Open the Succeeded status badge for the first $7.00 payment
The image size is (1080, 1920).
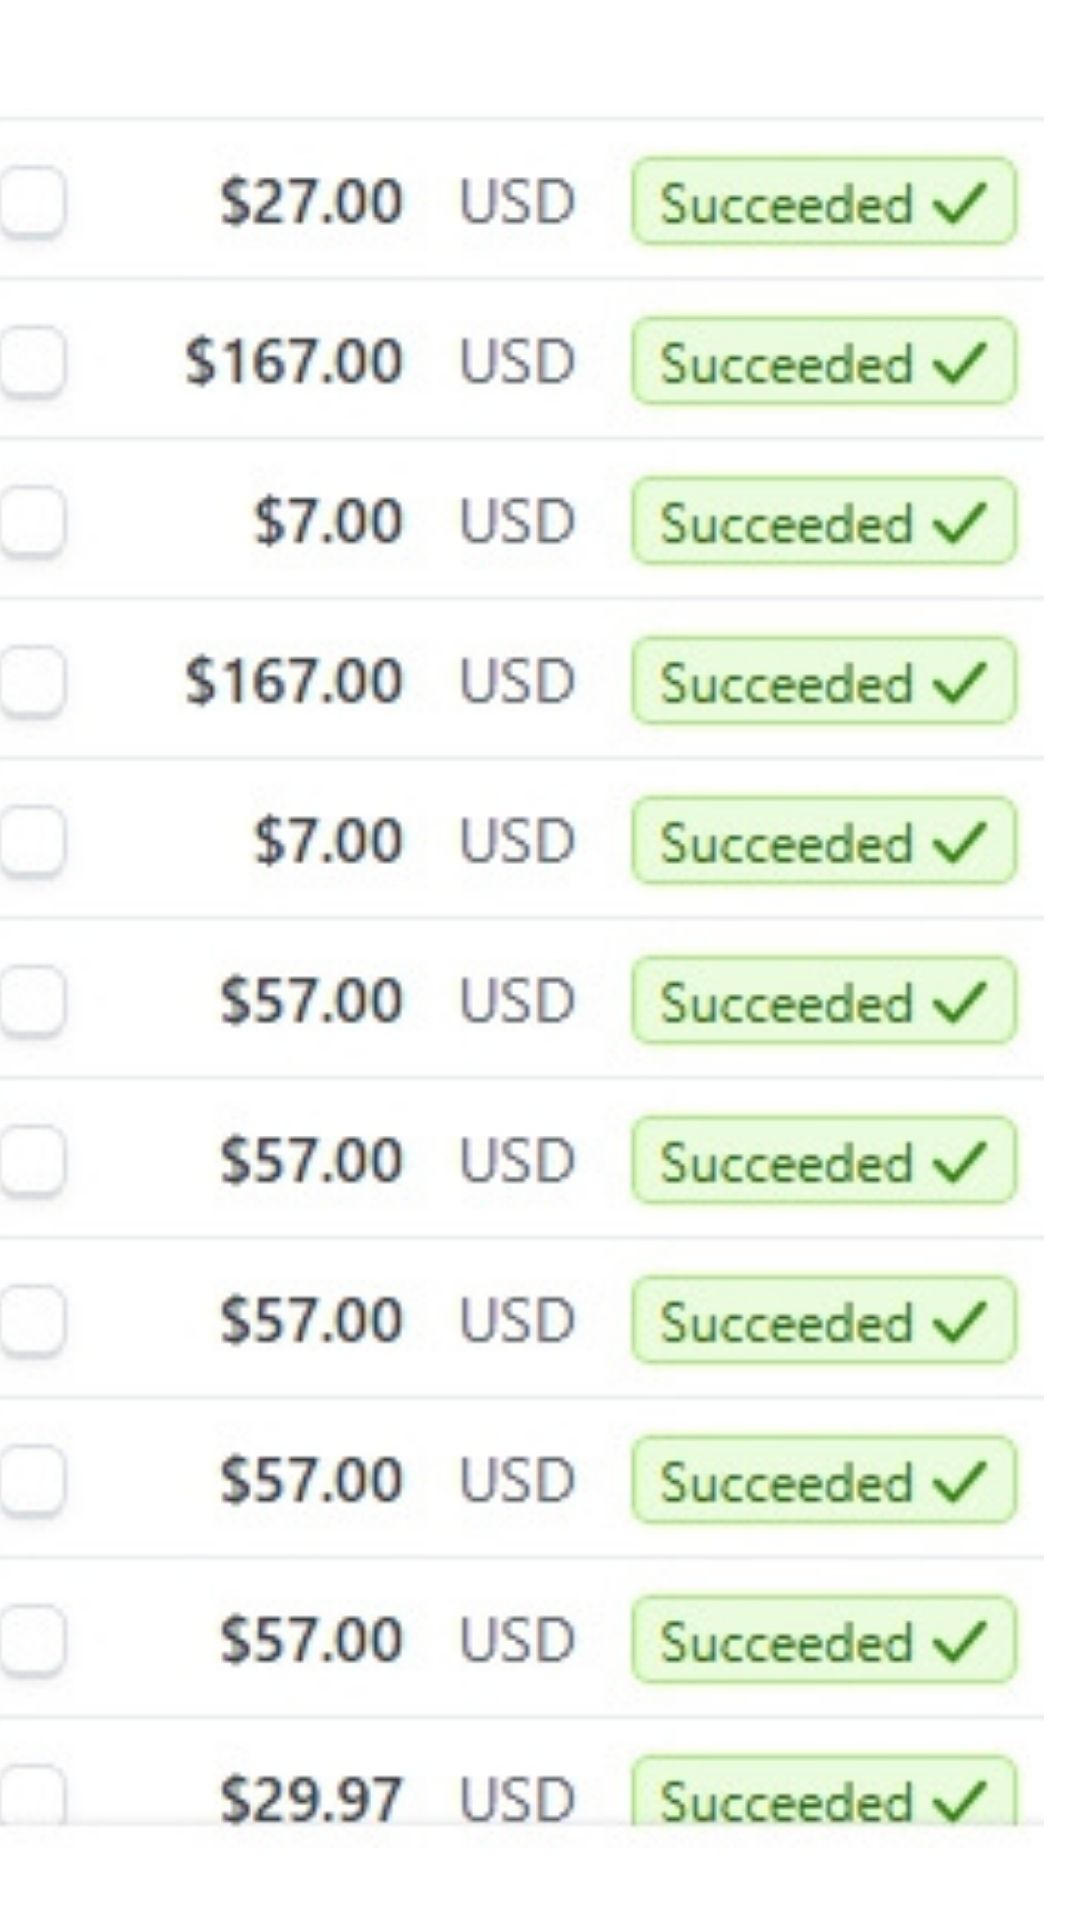point(824,521)
